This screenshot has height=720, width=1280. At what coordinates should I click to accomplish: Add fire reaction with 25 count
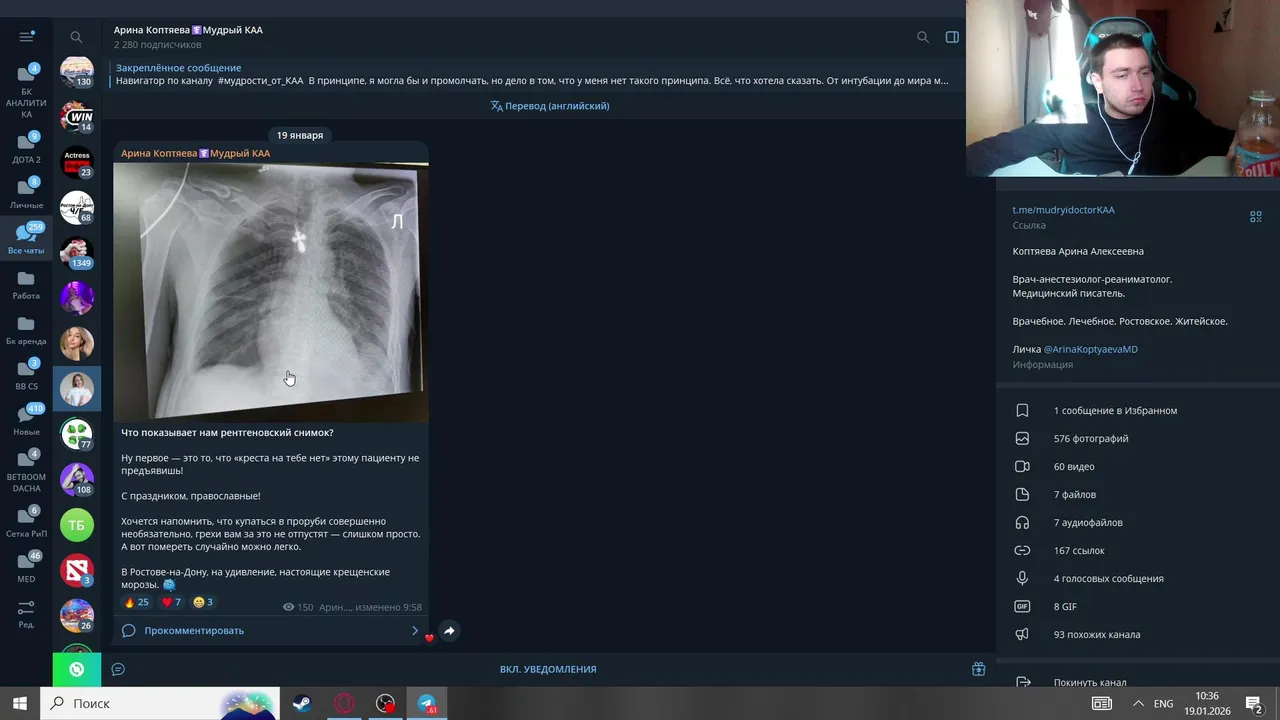(x=136, y=602)
